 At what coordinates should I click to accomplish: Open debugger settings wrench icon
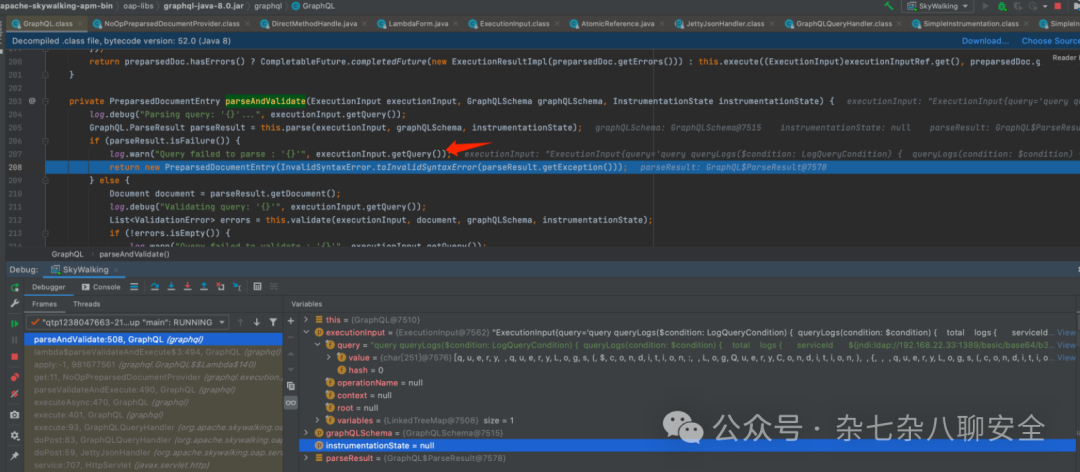click(x=14, y=304)
